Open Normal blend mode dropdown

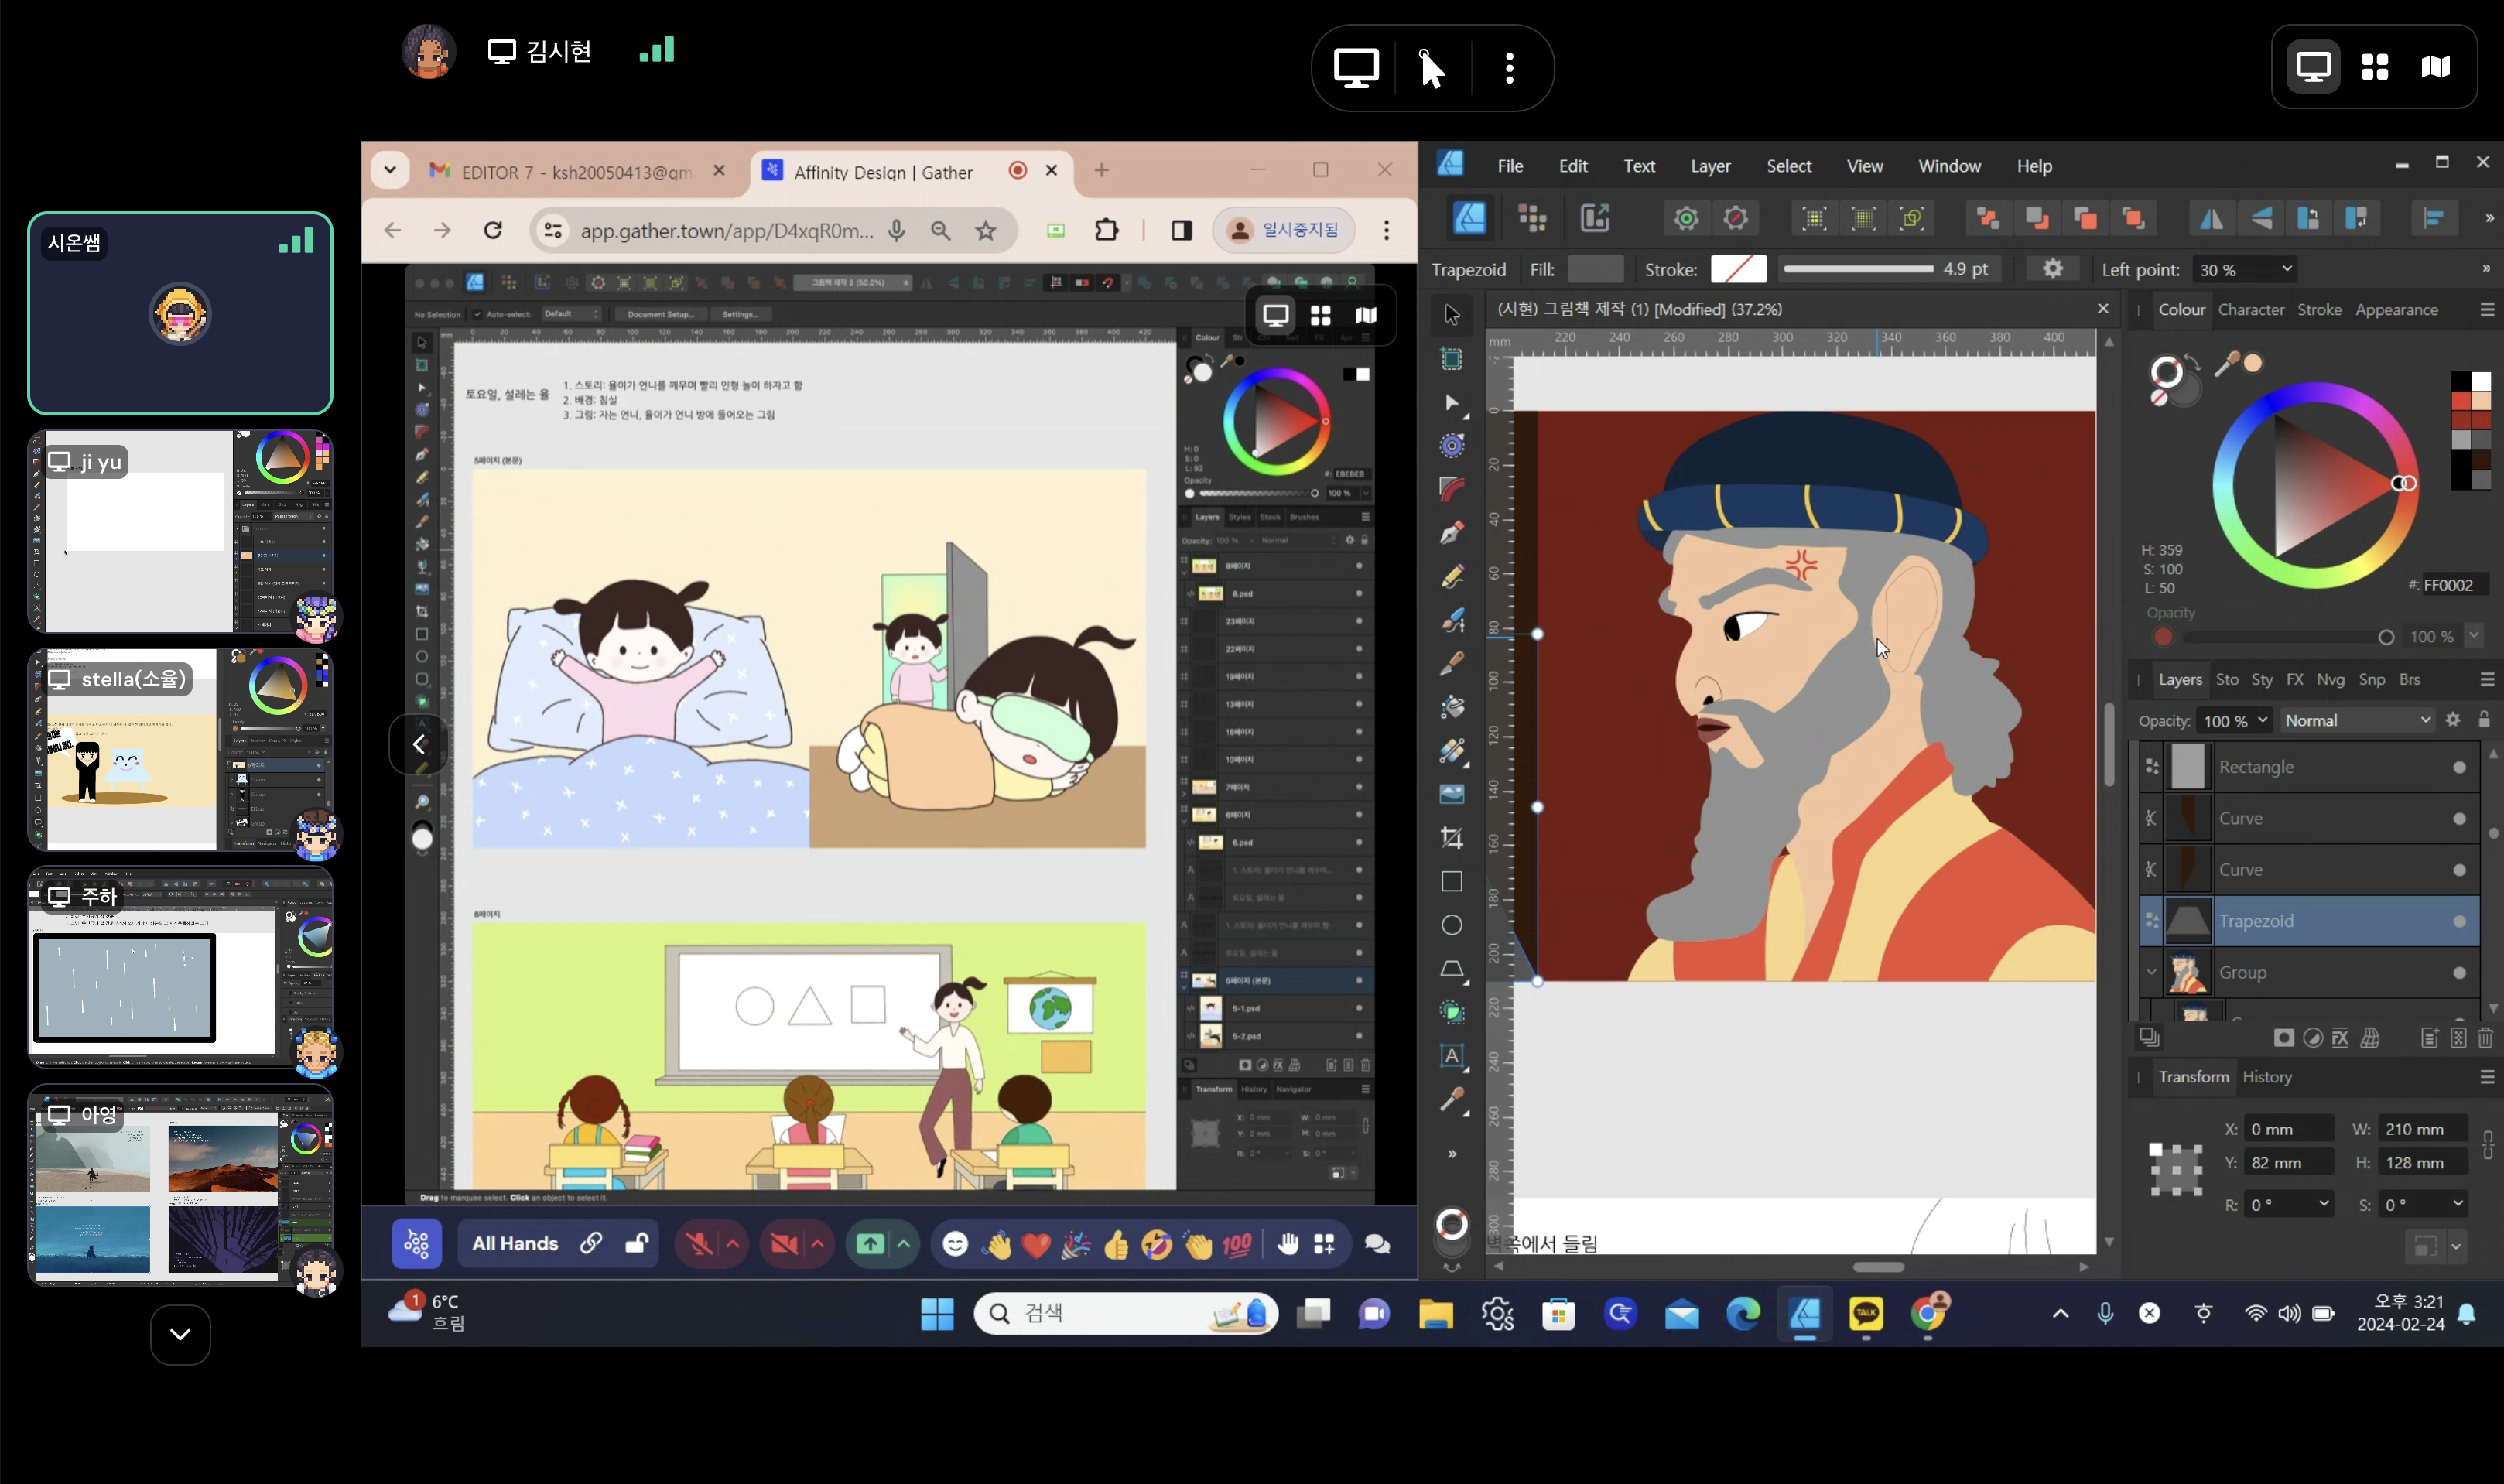(2356, 720)
